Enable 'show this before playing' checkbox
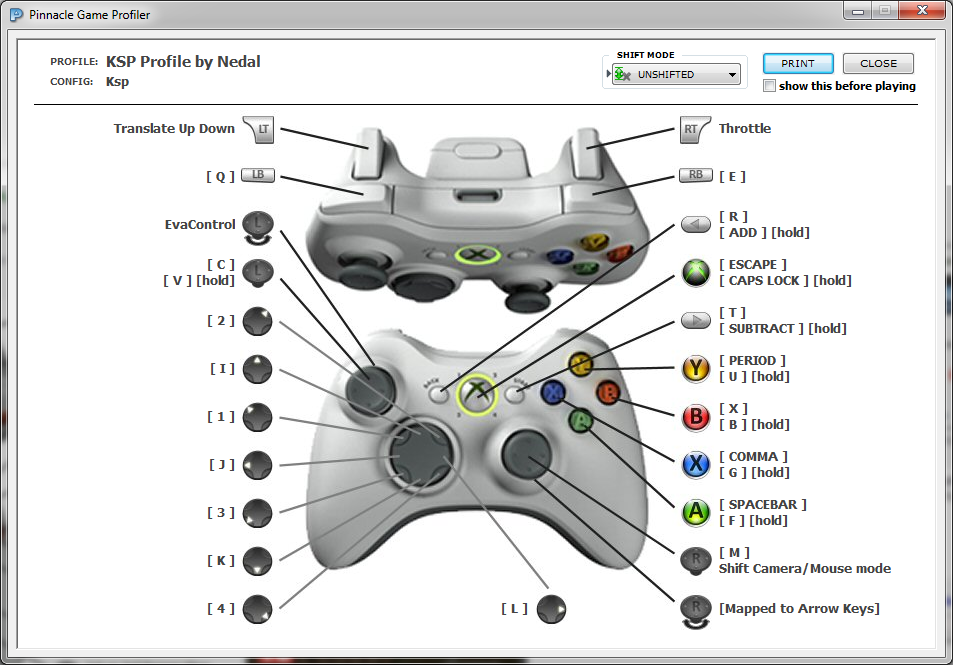 [x=770, y=86]
